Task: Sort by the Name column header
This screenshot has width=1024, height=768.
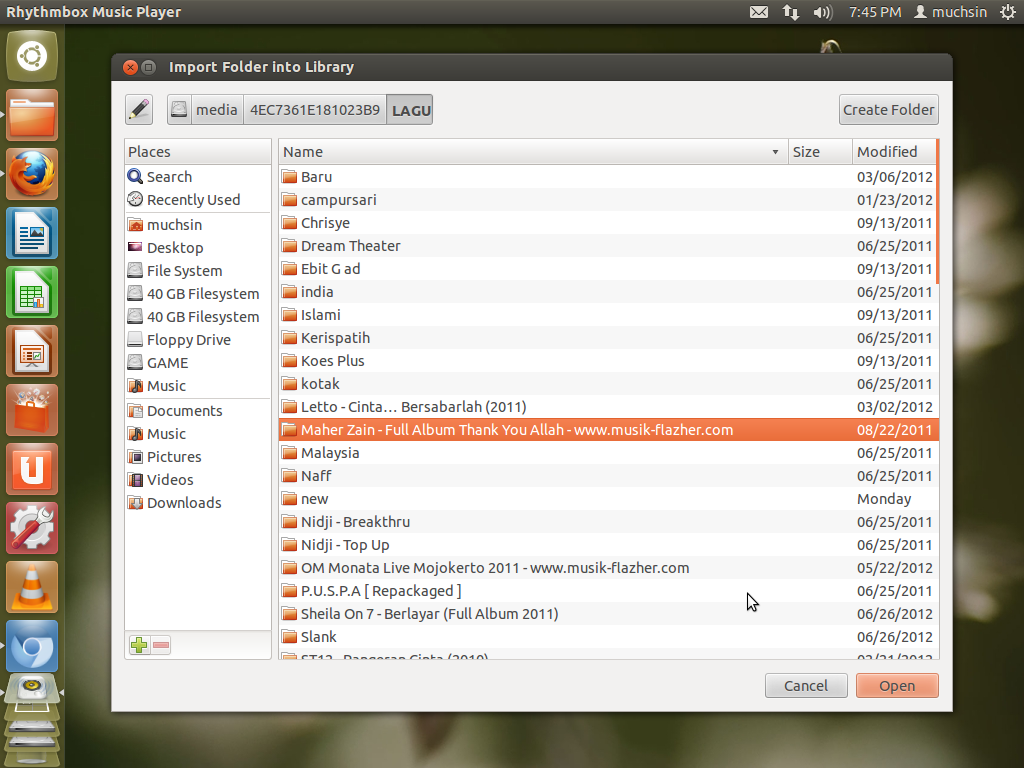Action: [x=533, y=152]
